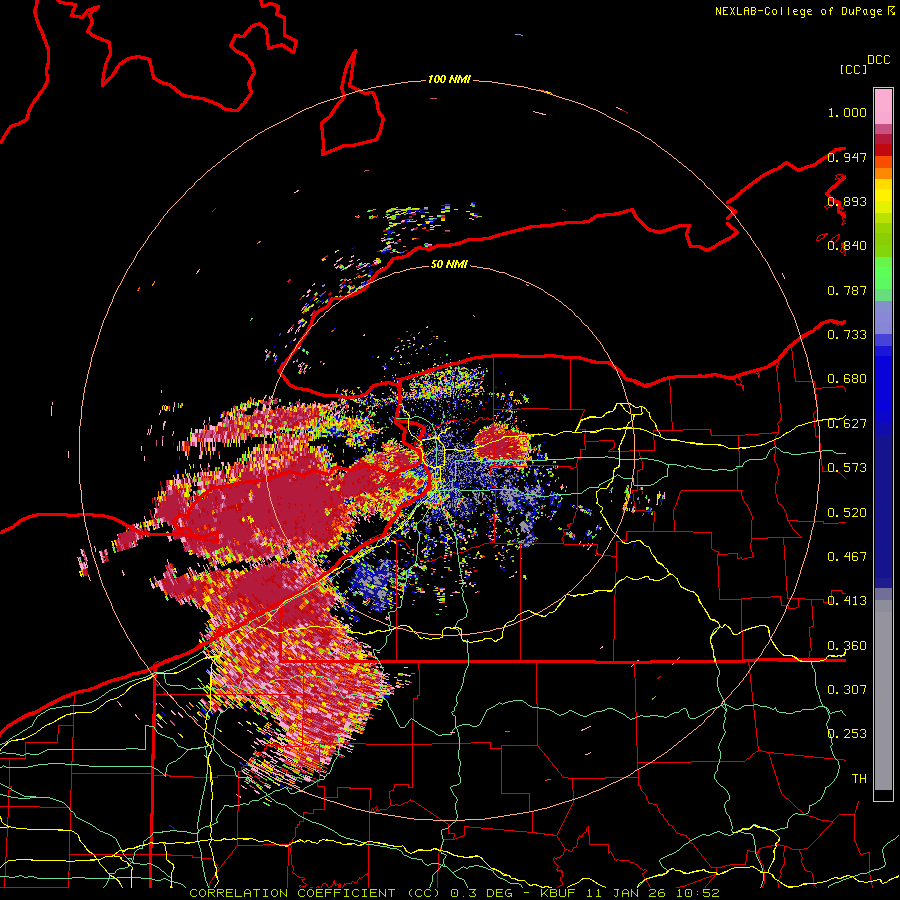The image size is (900, 900).
Task: Click the DCC label above the color scale
Action: 878,60
